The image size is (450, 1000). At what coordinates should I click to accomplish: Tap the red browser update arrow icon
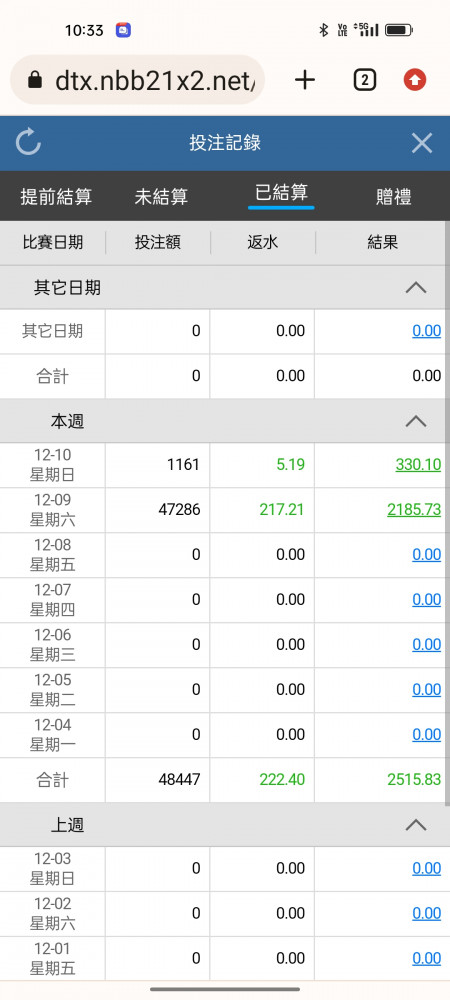pyautogui.click(x=415, y=80)
